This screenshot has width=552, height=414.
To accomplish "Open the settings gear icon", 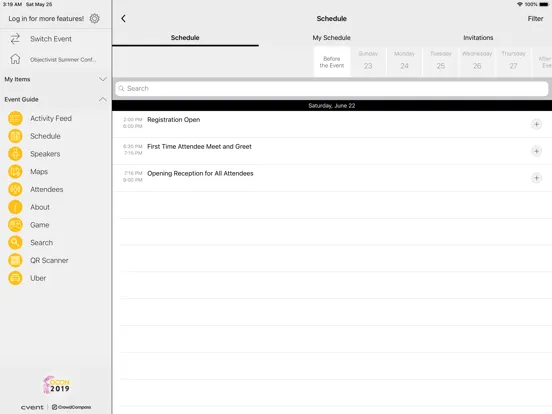I will 94,18.
